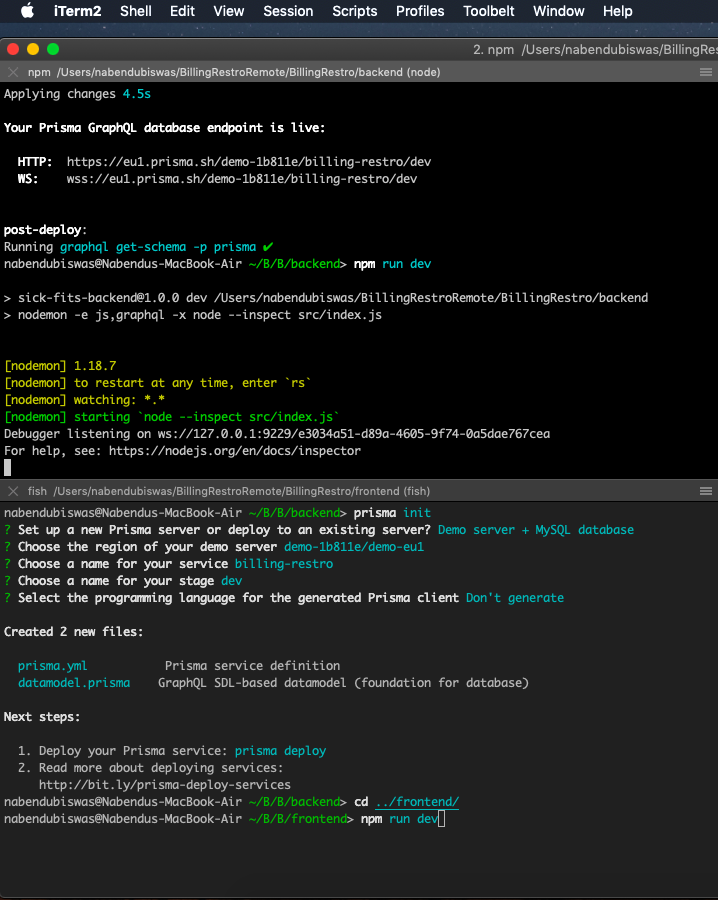Open the backend pane hamburger menu

tap(706, 72)
